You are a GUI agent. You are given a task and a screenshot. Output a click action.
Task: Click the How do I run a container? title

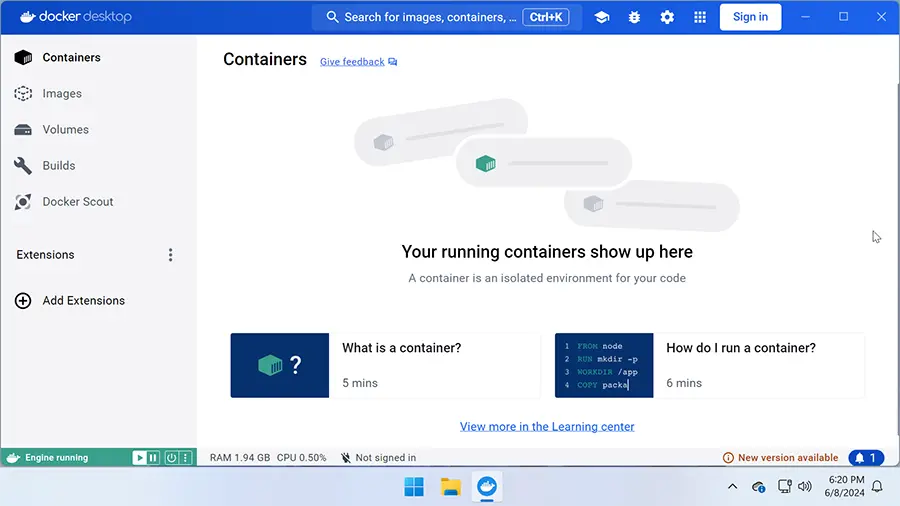(x=741, y=348)
